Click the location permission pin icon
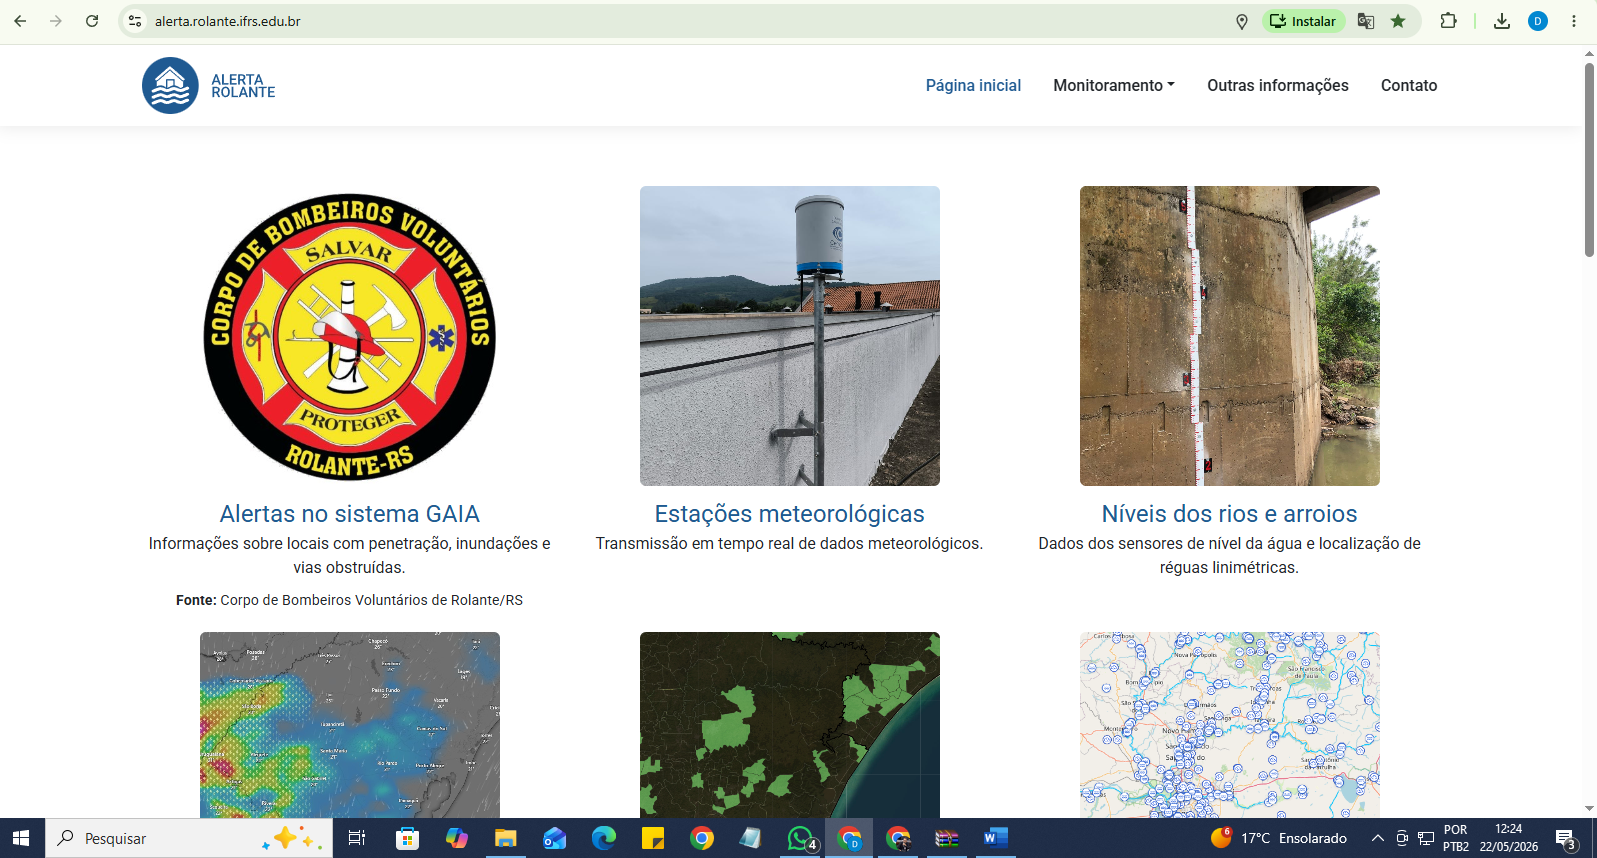The image size is (1597, 858). coord(1242,21)
